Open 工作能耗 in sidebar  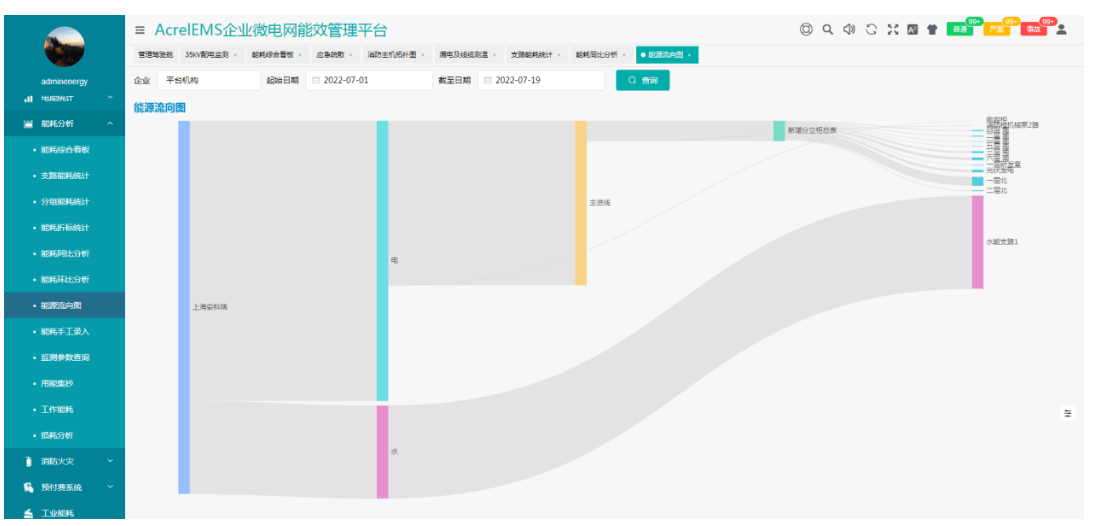(65, 409)
